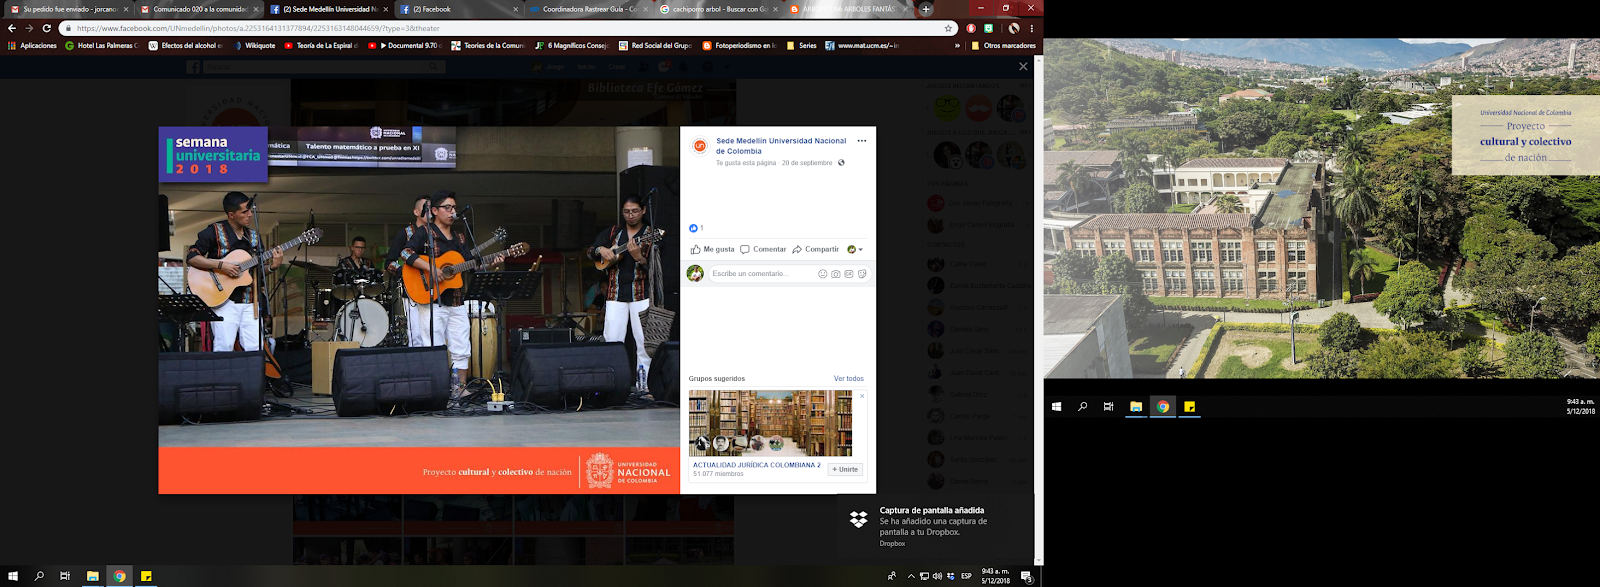
Task: Switch to the 'Su pedido fue enviado' Gmail tab
Action: click(x=70, y=9)
